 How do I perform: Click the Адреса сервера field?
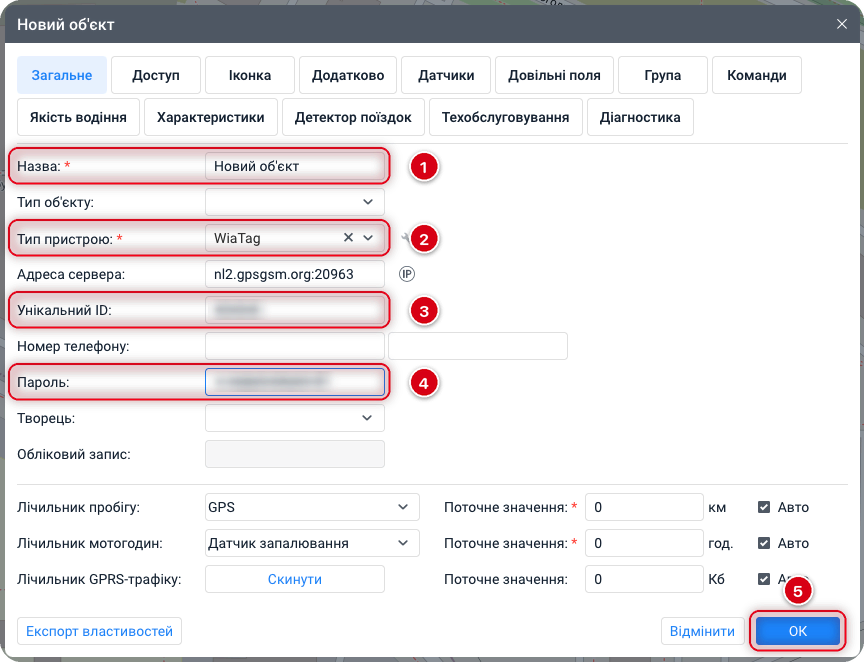[x=295, y=274]
